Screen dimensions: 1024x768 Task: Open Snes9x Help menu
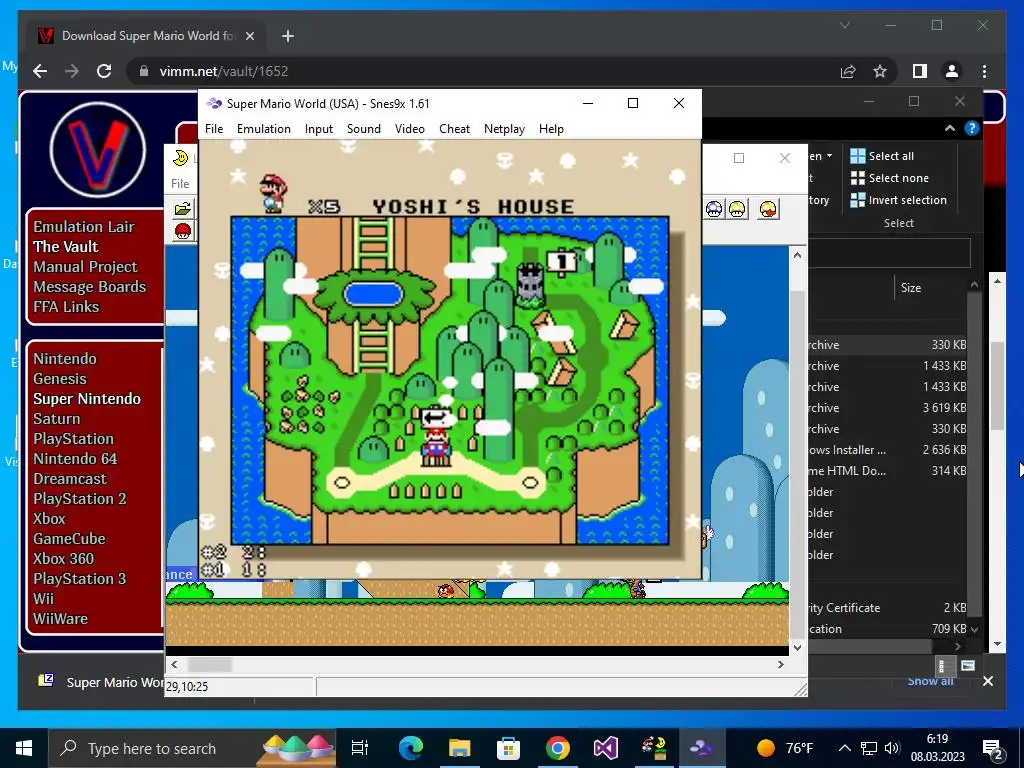(x=551, y=129)
